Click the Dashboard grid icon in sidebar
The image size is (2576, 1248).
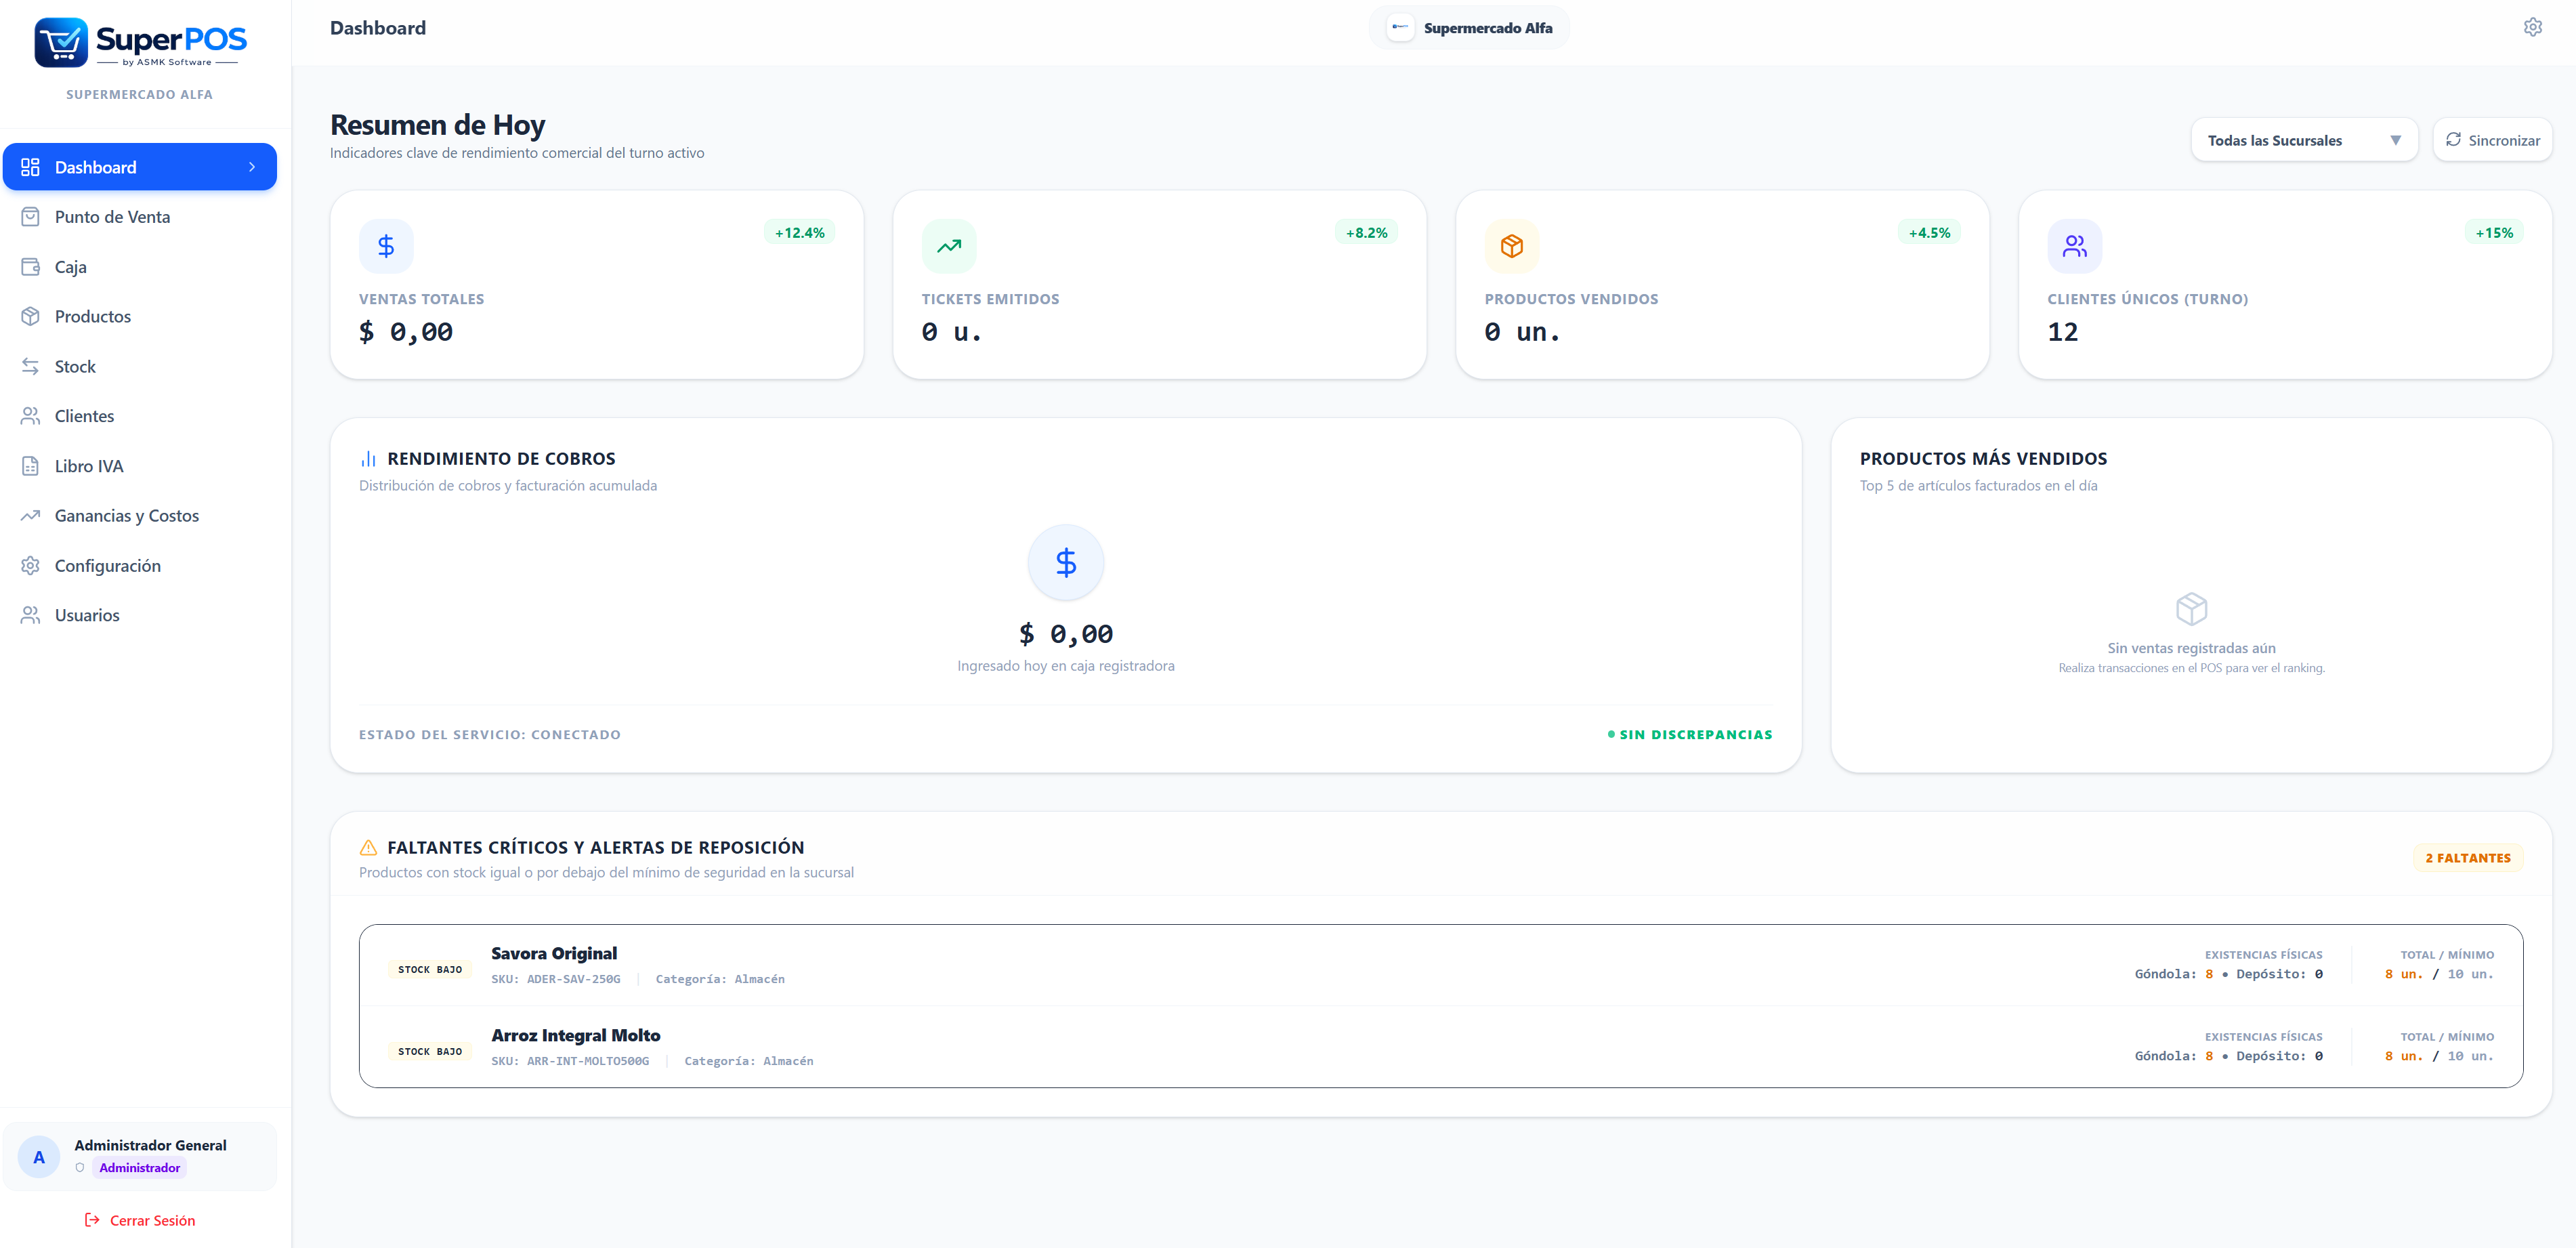pyautogui.click(x=30, y=167)
